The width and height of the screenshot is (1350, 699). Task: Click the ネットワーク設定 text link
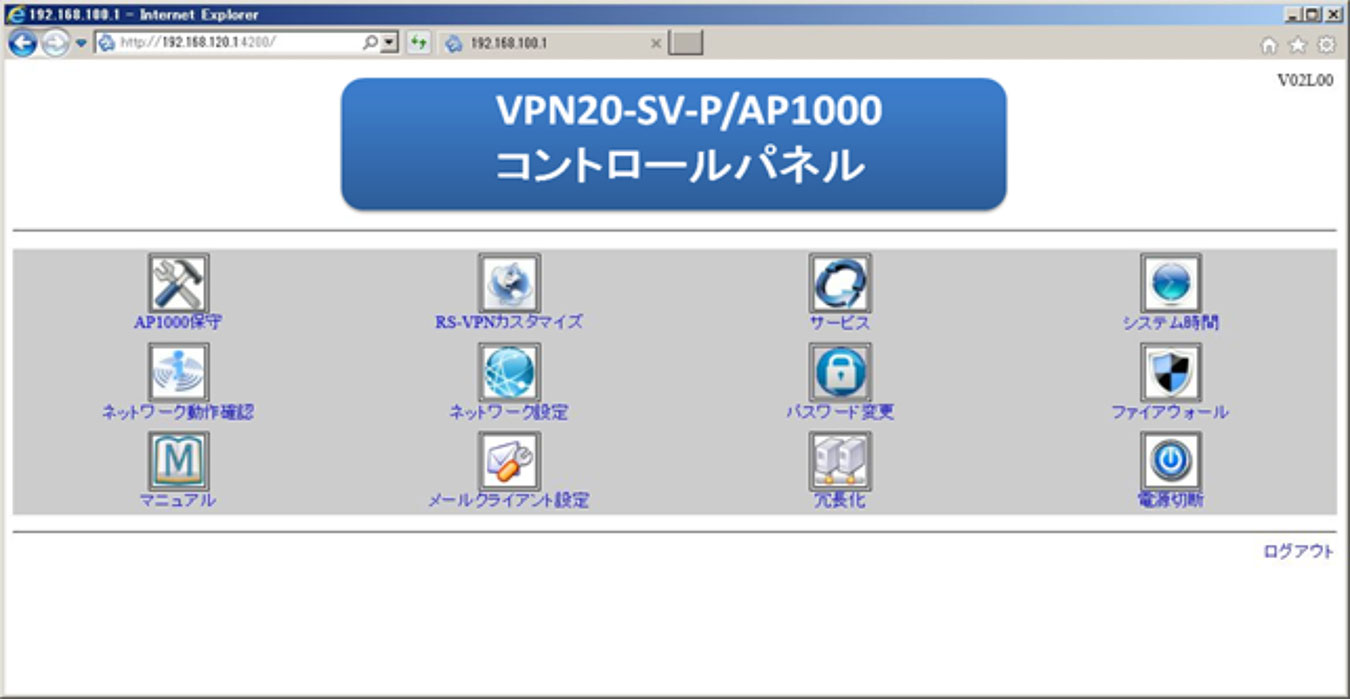click(x=509, y=412)
